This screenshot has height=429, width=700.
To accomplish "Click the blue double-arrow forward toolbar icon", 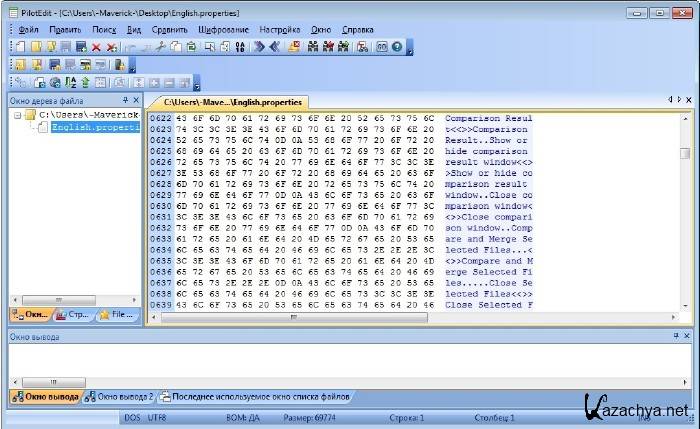I will 258,47.
